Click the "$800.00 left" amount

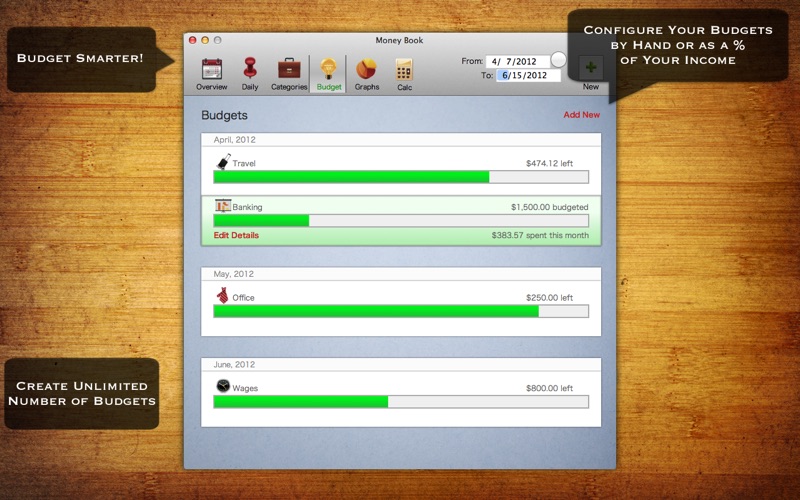(x=549, y=388)
